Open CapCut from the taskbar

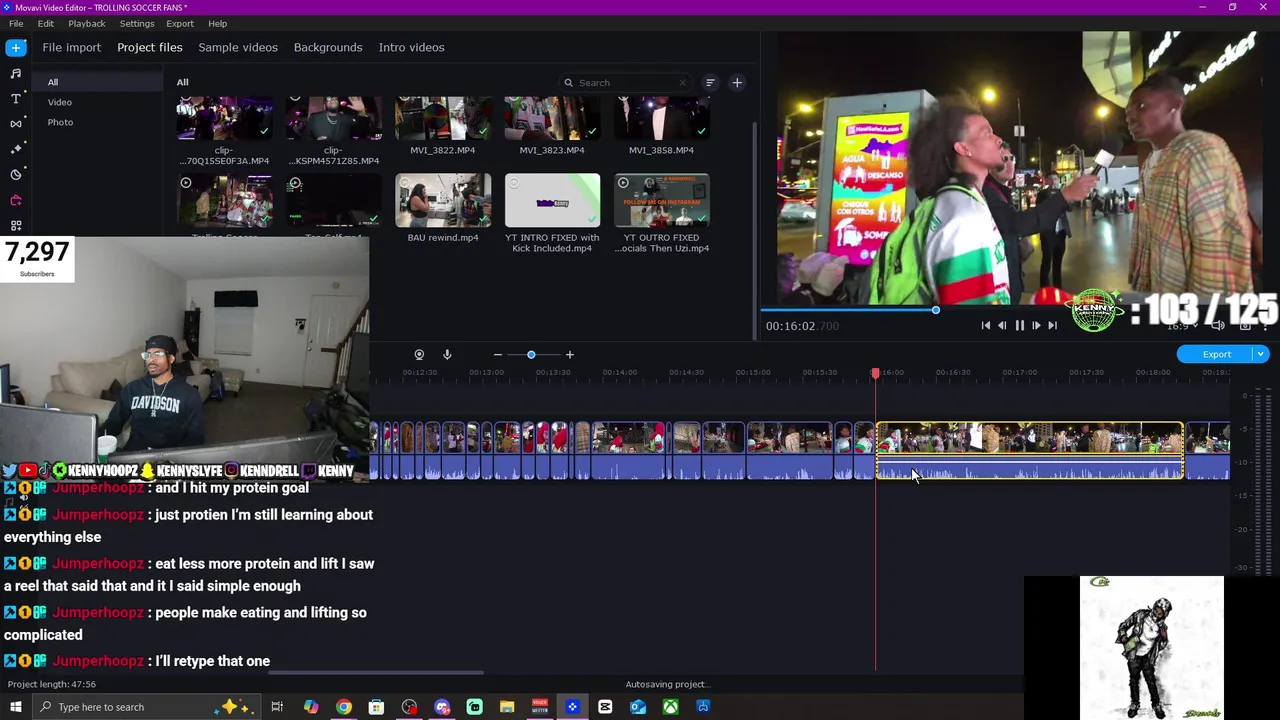[605, 707]
